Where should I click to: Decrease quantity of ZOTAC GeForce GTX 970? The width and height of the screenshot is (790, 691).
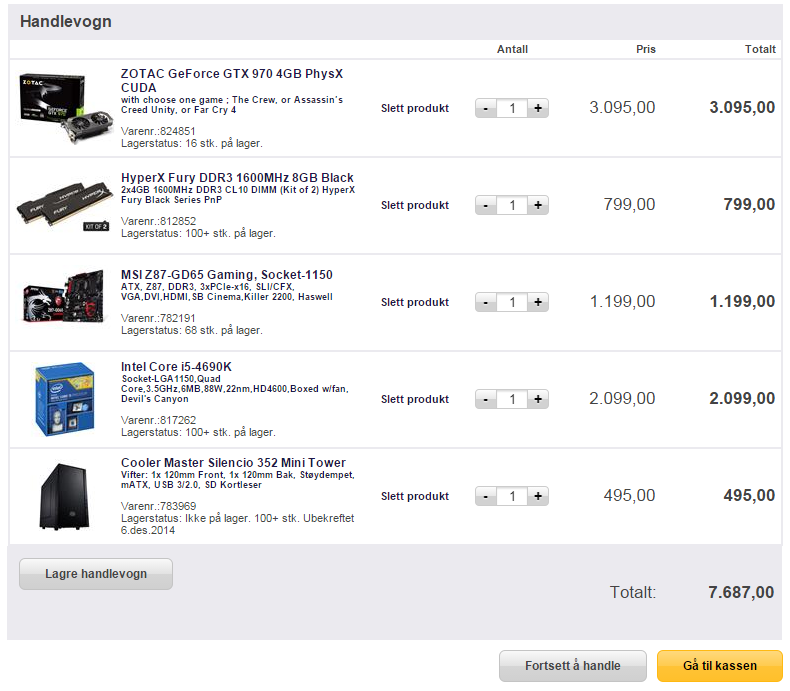(486, 108)
